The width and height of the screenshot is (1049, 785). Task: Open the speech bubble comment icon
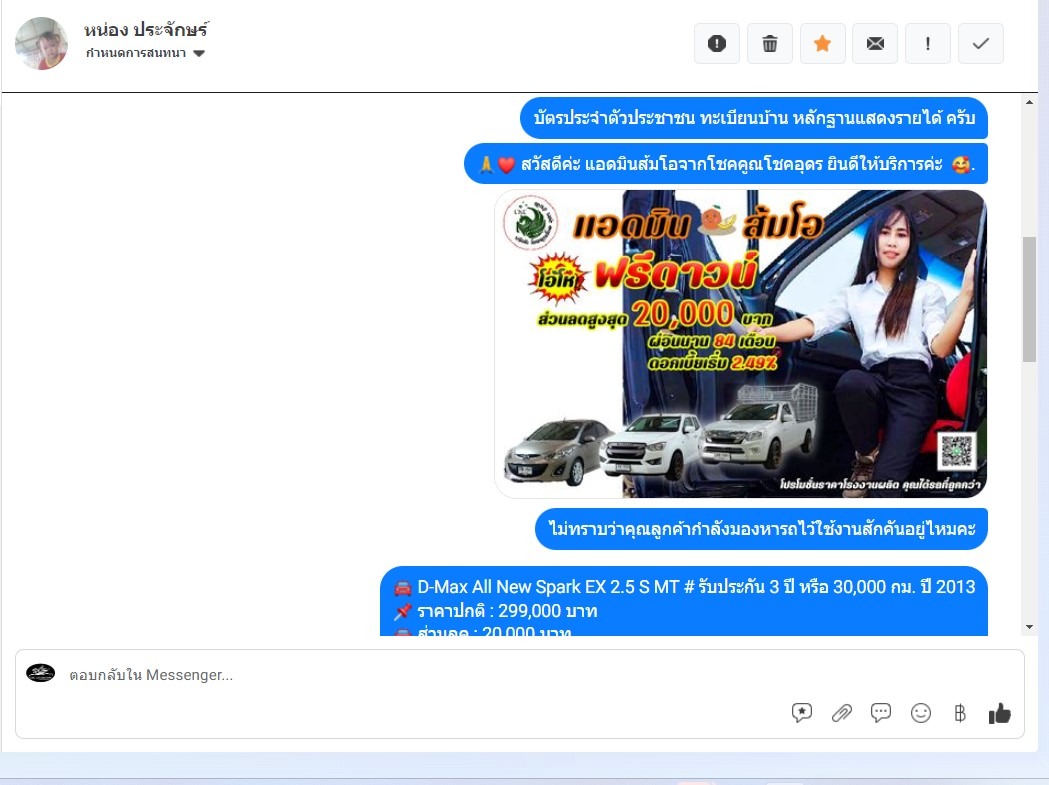(880, 713)
